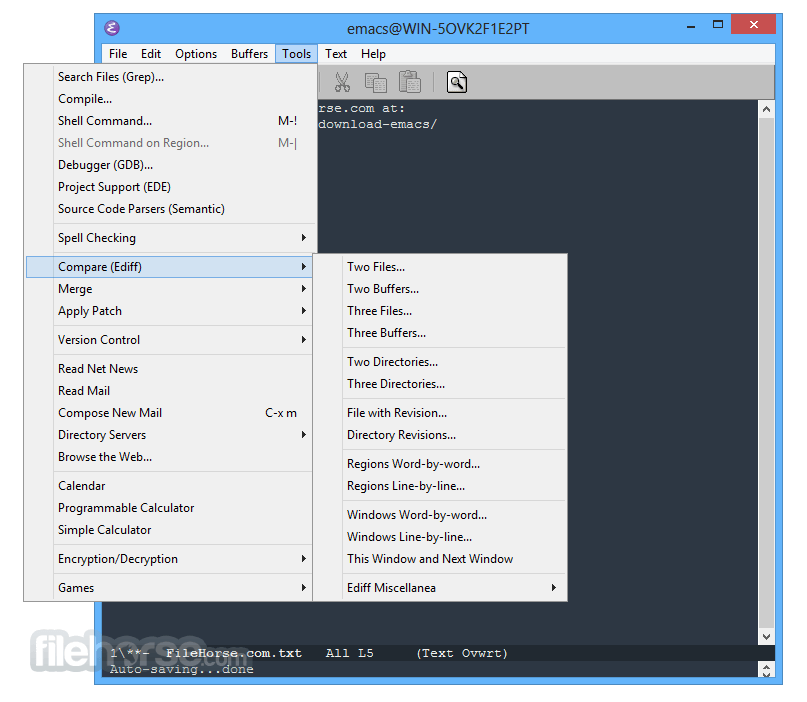This screenshot has height=702, width=807.
Task: Close the open Tools menu
Action: [x=296, y=54]
